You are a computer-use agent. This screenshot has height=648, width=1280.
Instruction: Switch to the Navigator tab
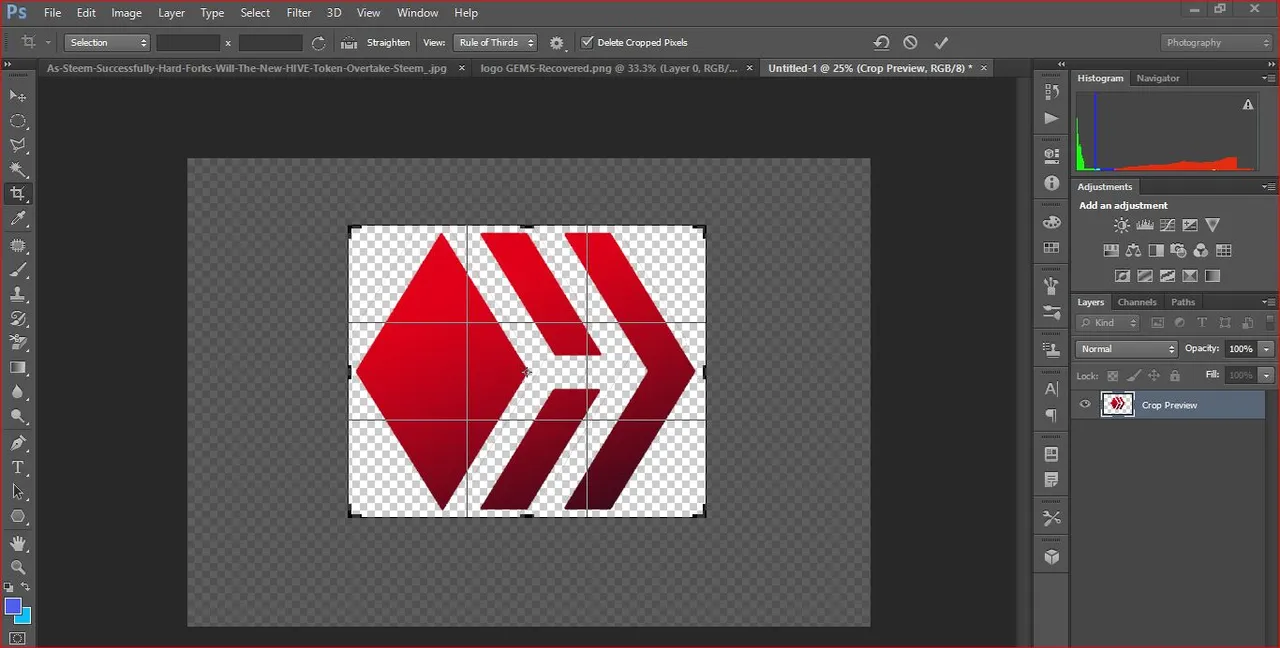[1158, 78]
